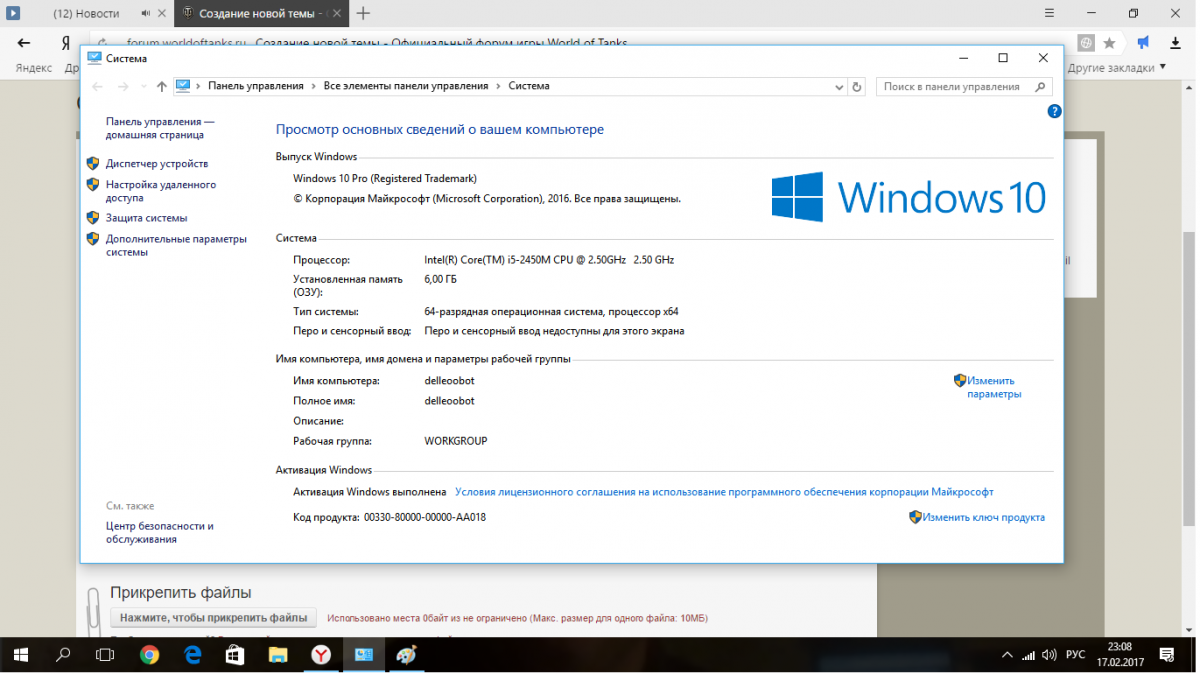Image resolution: width=1200 pixels, height=674 pixels.
Task: Click product code '00330-80000-00000-AA018'
Action: click(425, 518)
